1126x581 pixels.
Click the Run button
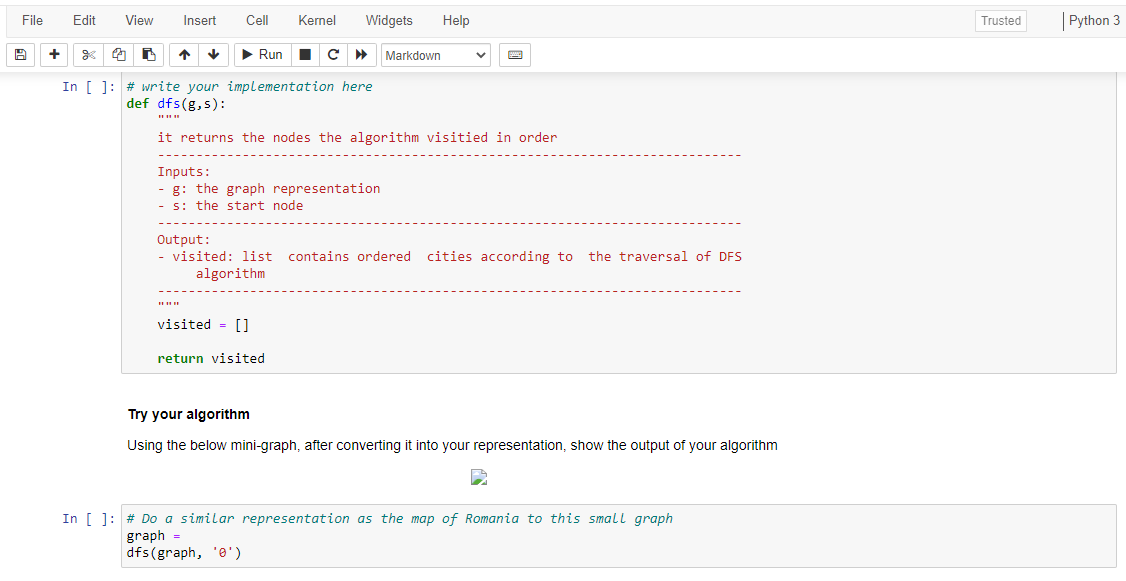click(261, 55)
